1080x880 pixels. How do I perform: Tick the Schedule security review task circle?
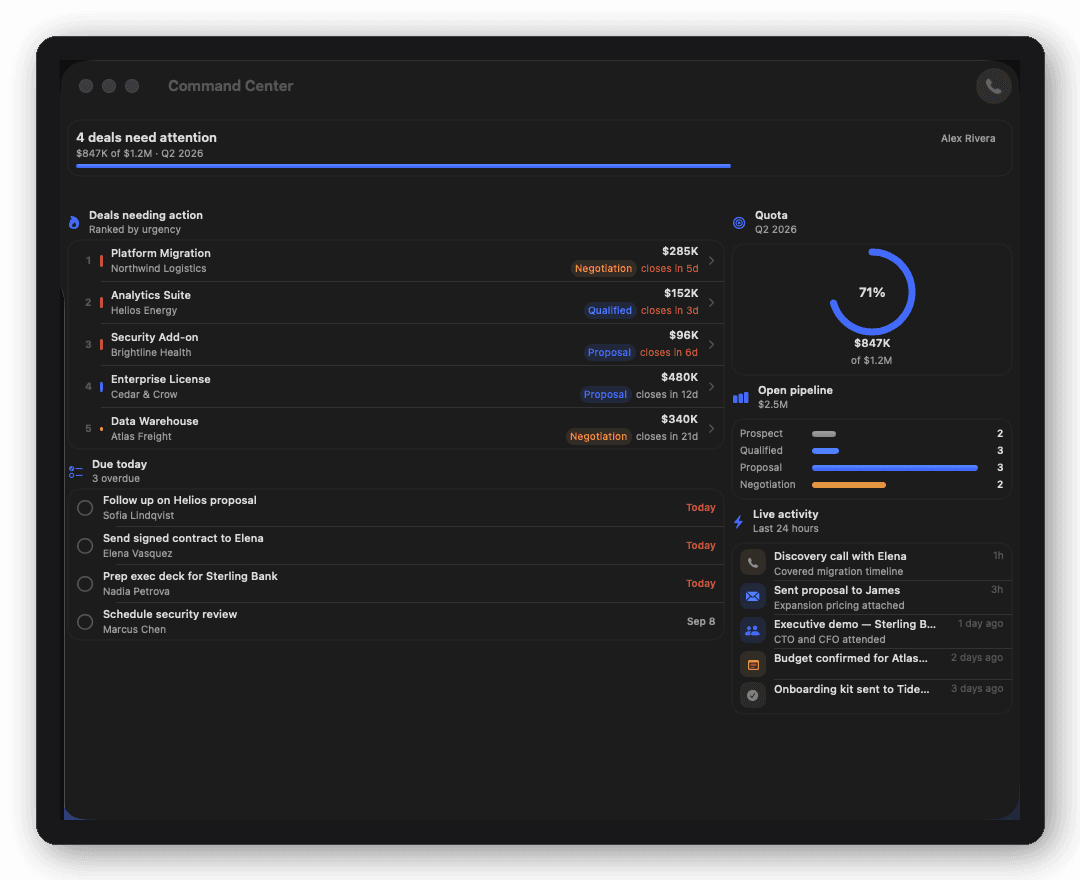[x=85, y=622]
